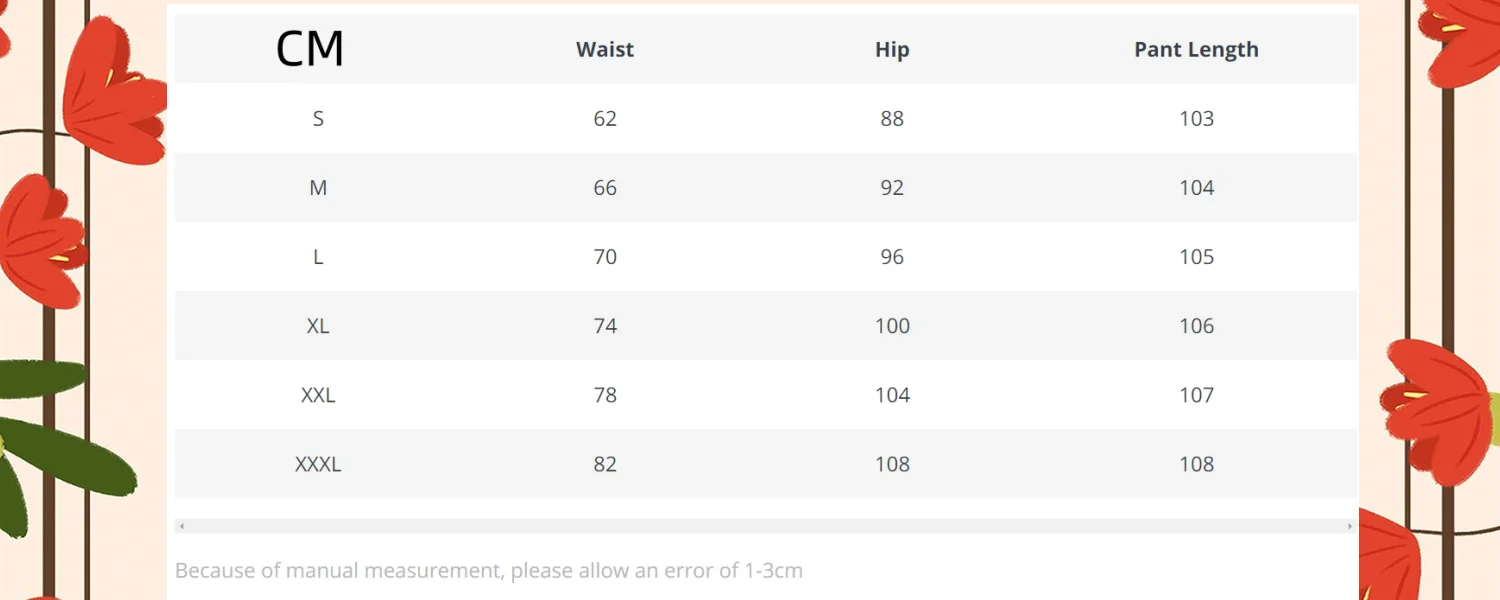Click waist value 78 for size XXL
Viewport: 1500px width, 600px height.
tap(605, 395)
